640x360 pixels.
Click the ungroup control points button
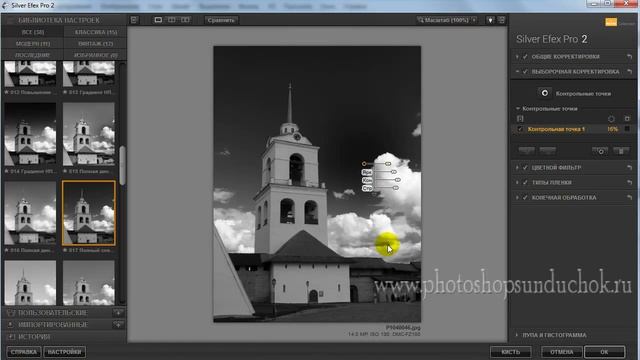point(548,151)
